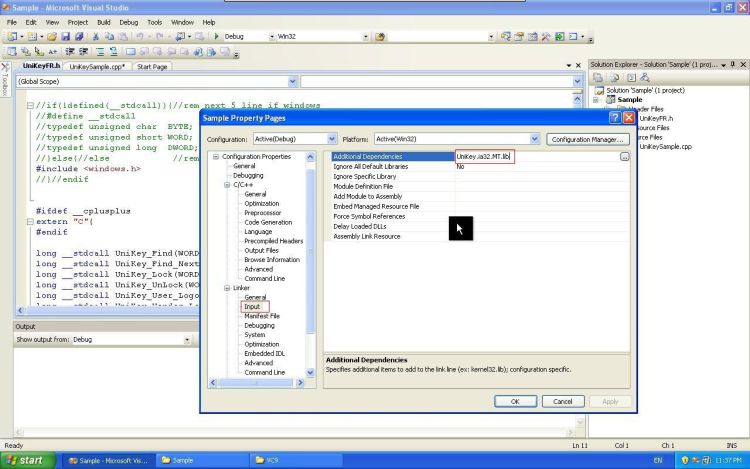
Task: Select the Module Definition File row
Action: tap(480, 186)
